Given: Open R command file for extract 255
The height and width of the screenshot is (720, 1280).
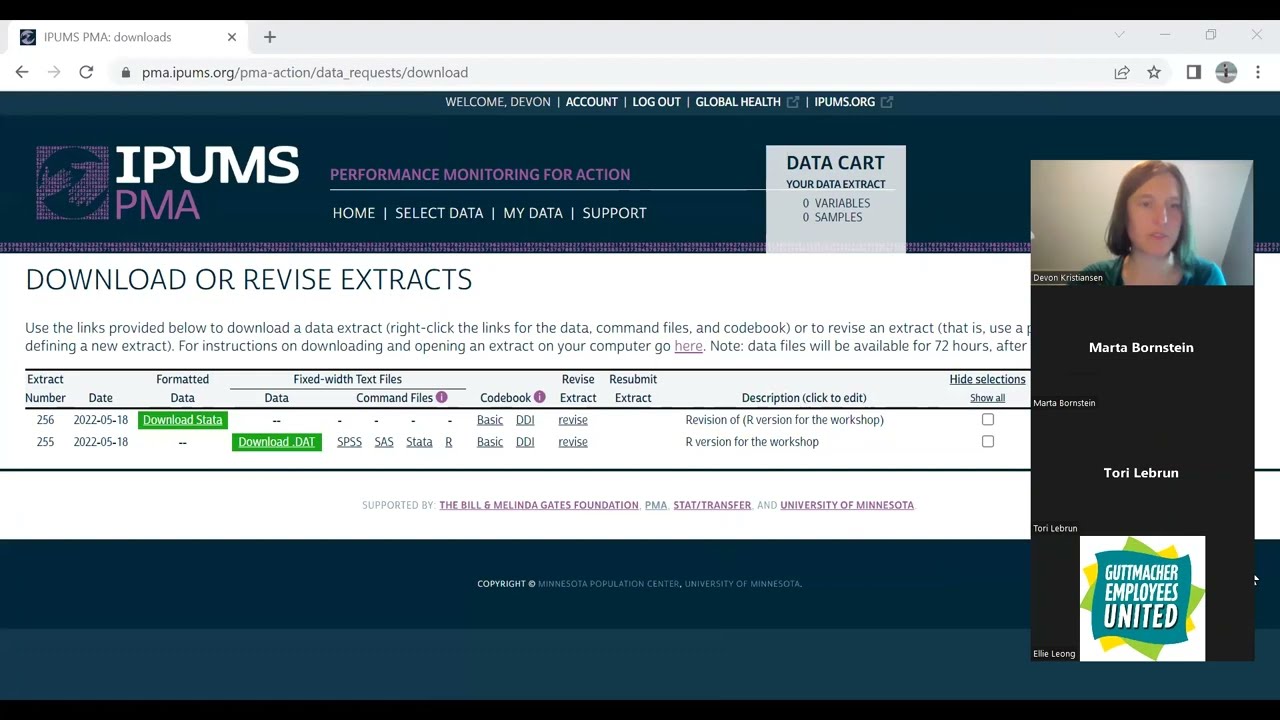Looking at the screenshot, I should pyautogui.click(x=448, y=442).
